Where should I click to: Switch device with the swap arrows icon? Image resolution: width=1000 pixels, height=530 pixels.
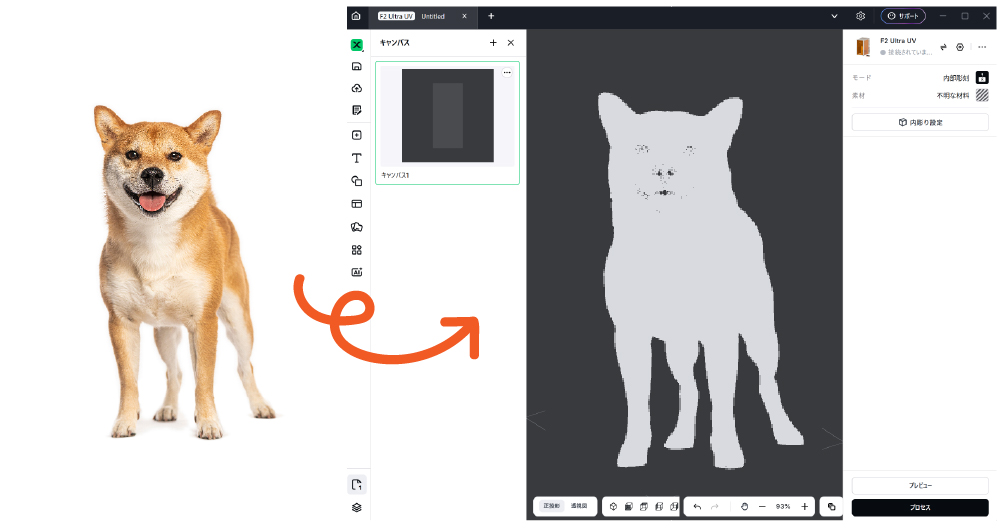943,47
